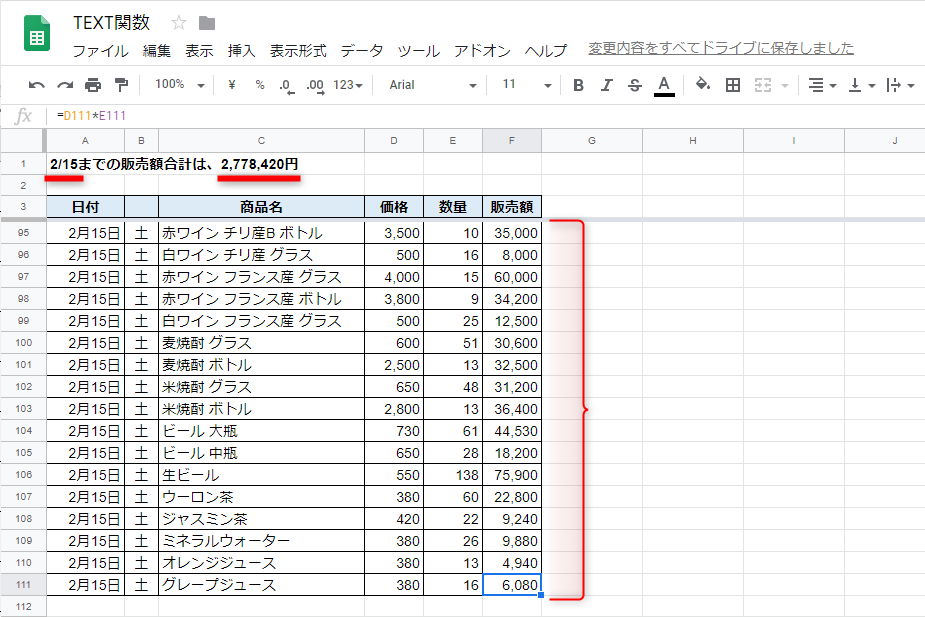This screenshot has height=617, width=925.
Task: Open the データ menu
Action: tap(364, 51)
